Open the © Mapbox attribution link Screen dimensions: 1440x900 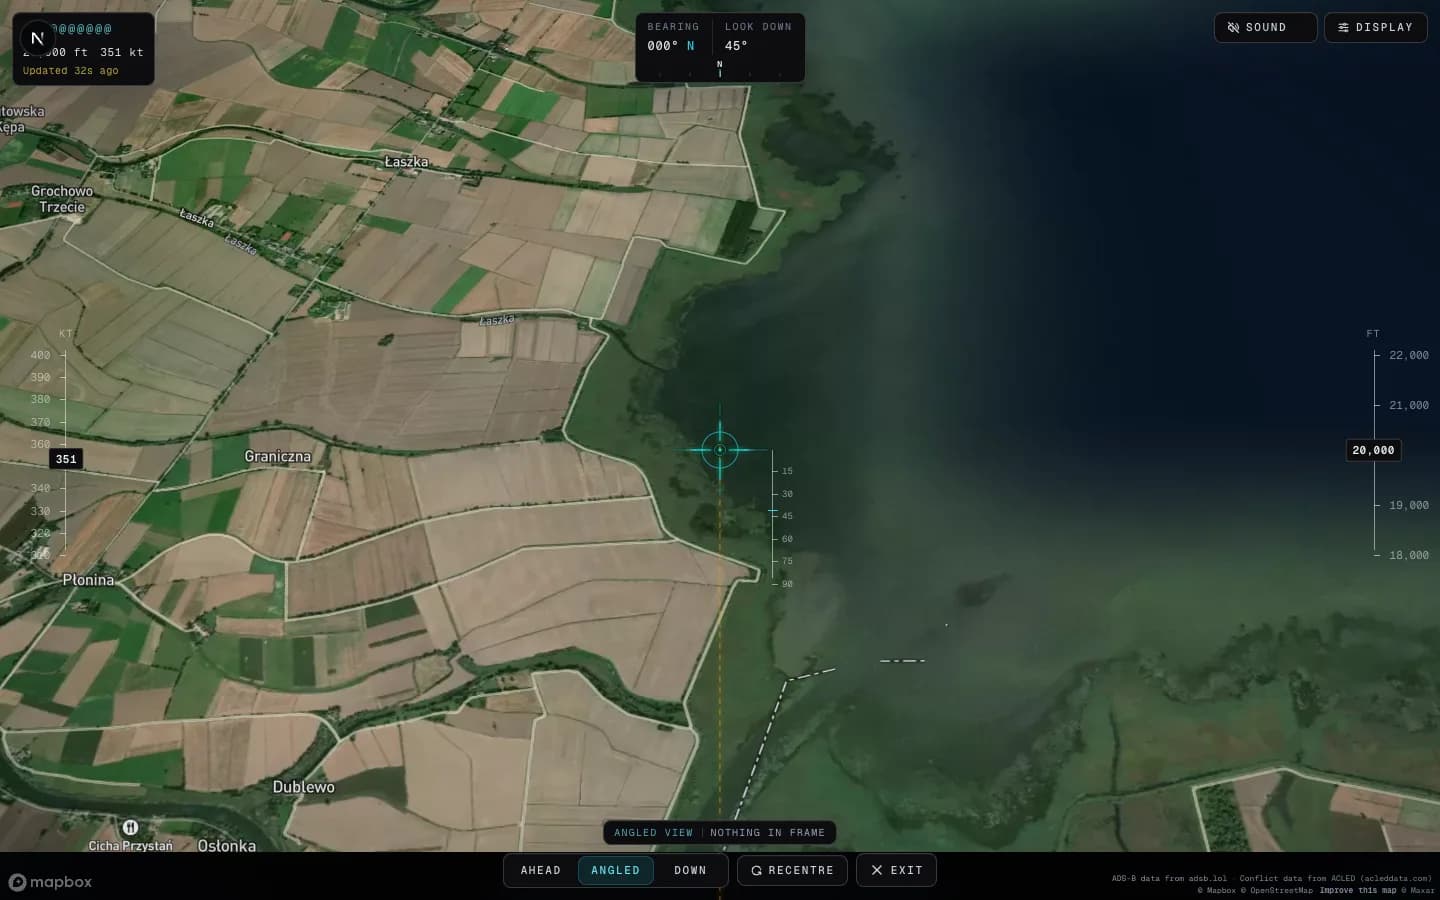point(1217,890)
